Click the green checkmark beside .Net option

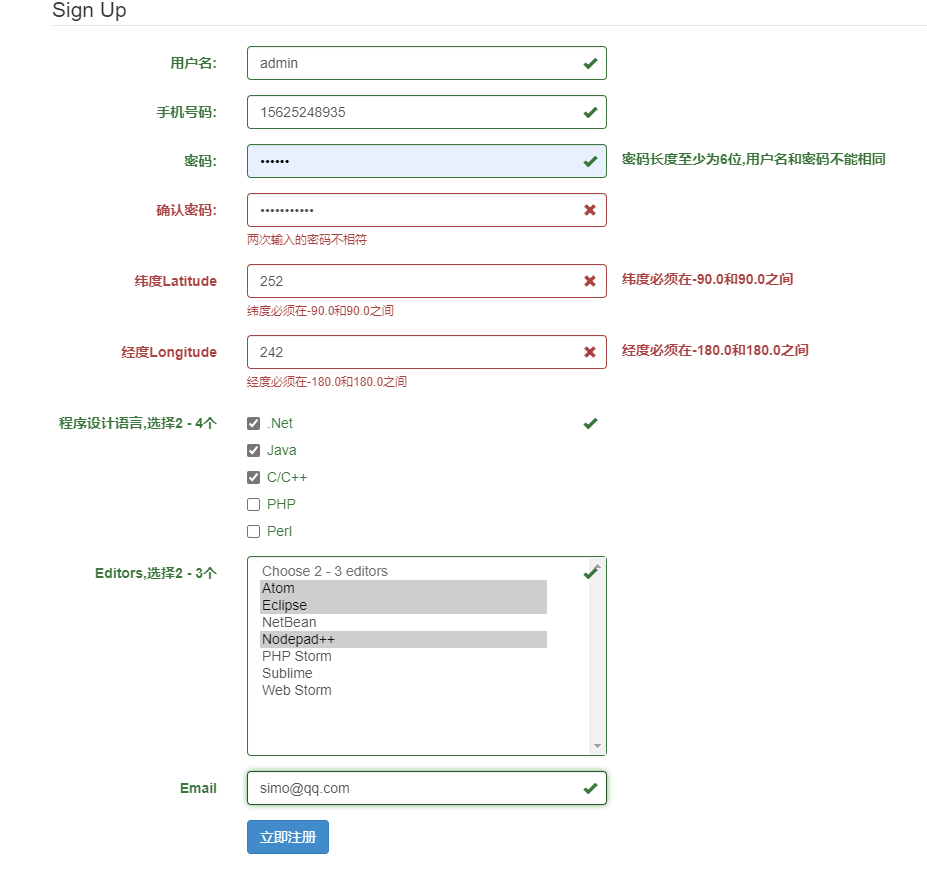590,423
